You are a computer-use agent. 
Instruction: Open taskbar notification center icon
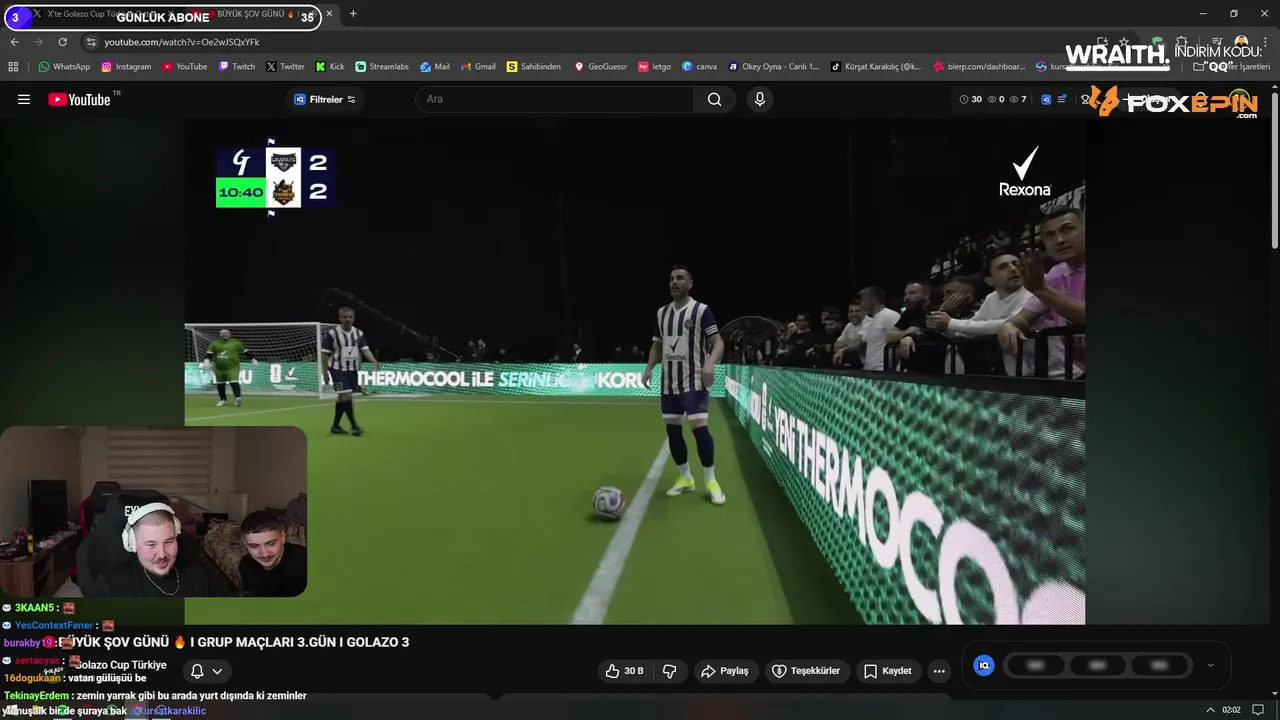point(1258,710)
